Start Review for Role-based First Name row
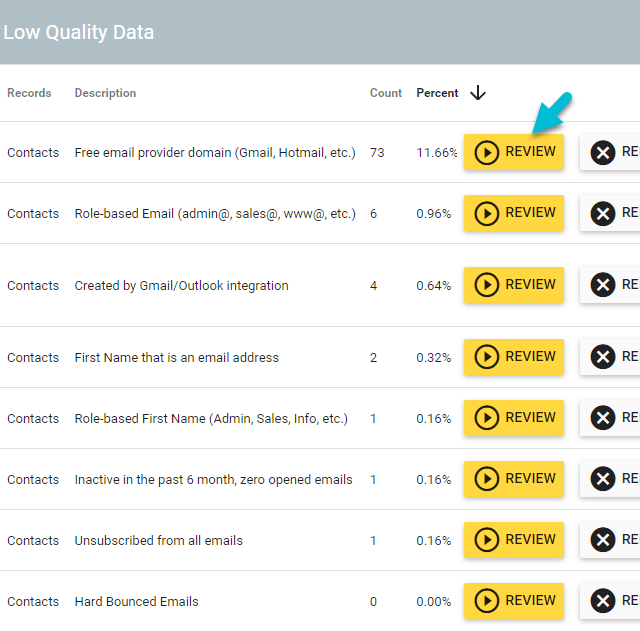Viewport: 640px width, 631px height. [x=514, y=418]
